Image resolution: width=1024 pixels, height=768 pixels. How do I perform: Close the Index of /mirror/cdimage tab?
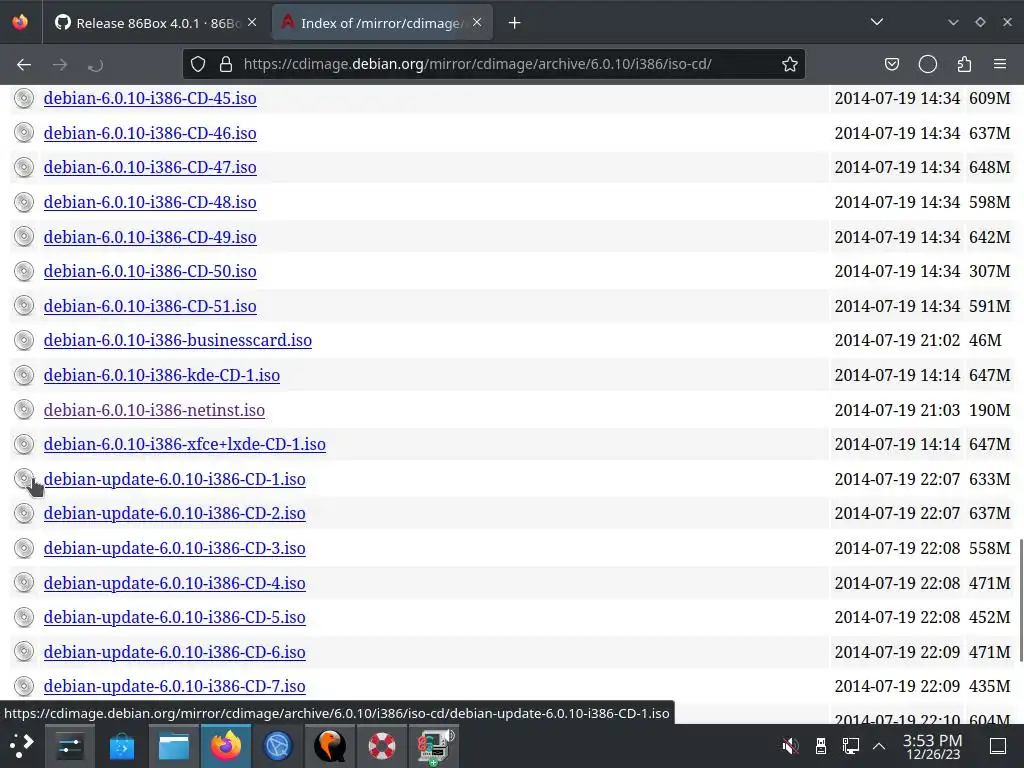[x=477, y=23]
